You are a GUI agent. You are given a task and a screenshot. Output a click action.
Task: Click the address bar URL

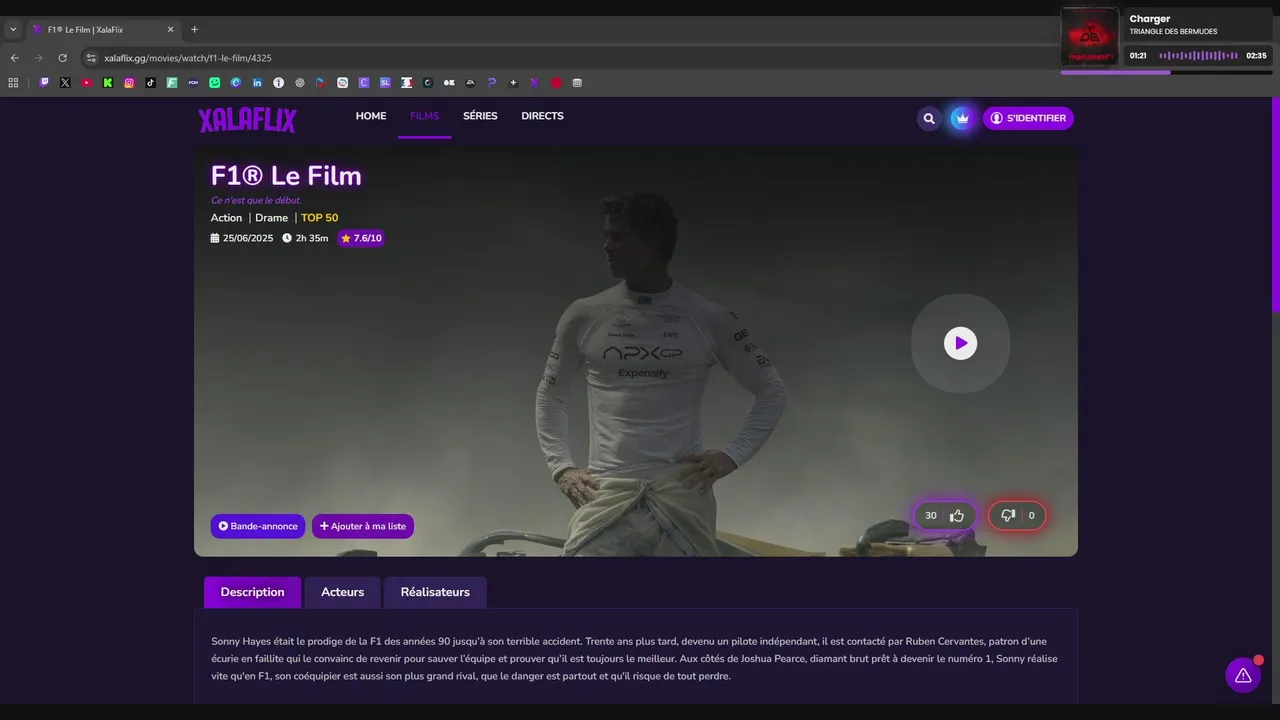coord(188,58)
